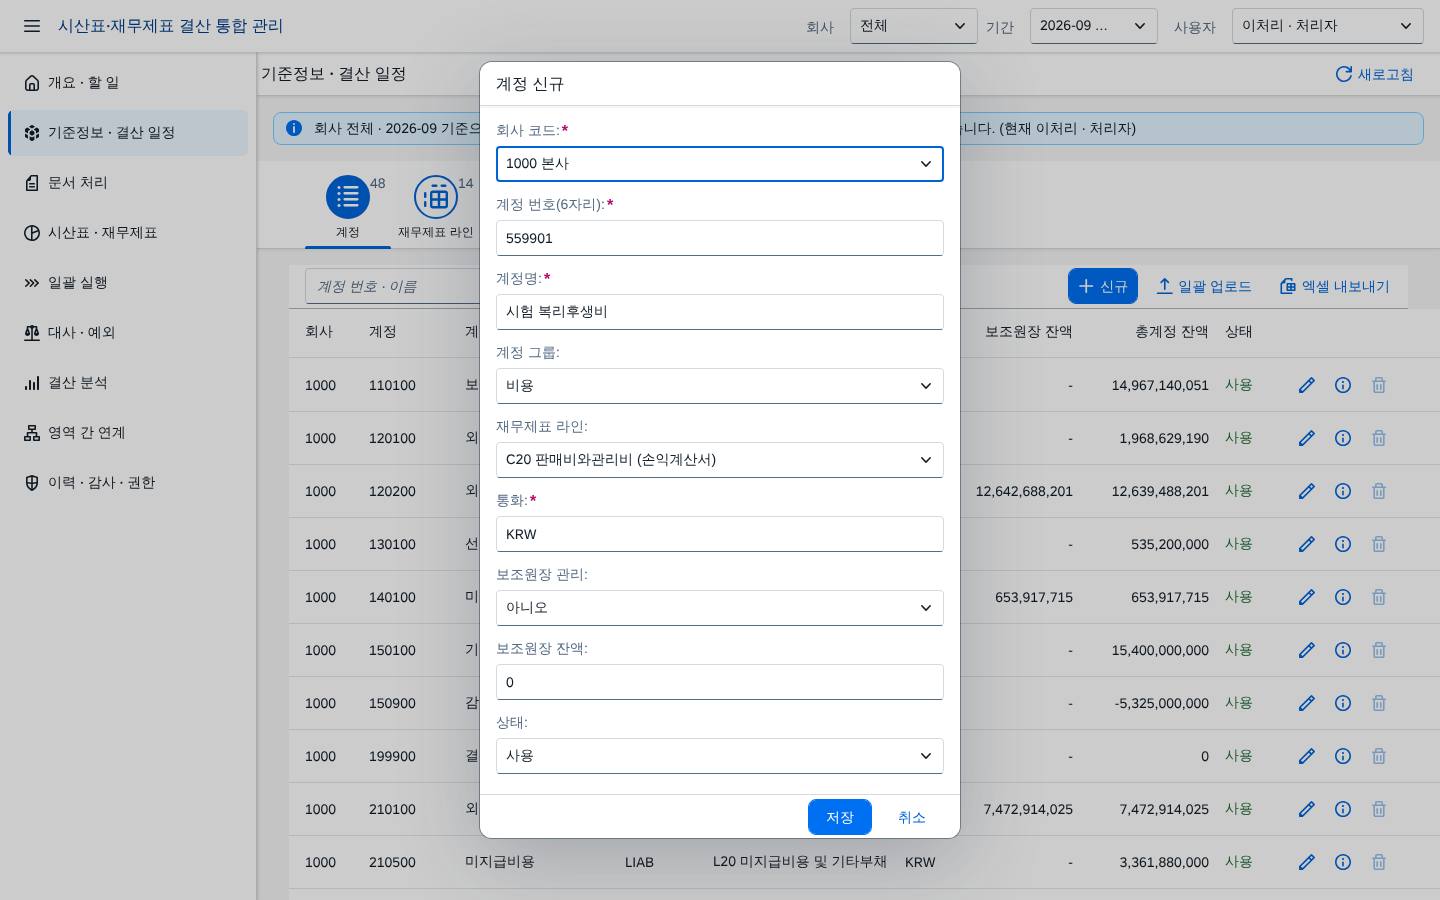Open the 회사 filter dropdown in header
Viewport: 1440px width, 900px height.
point(914,26)
